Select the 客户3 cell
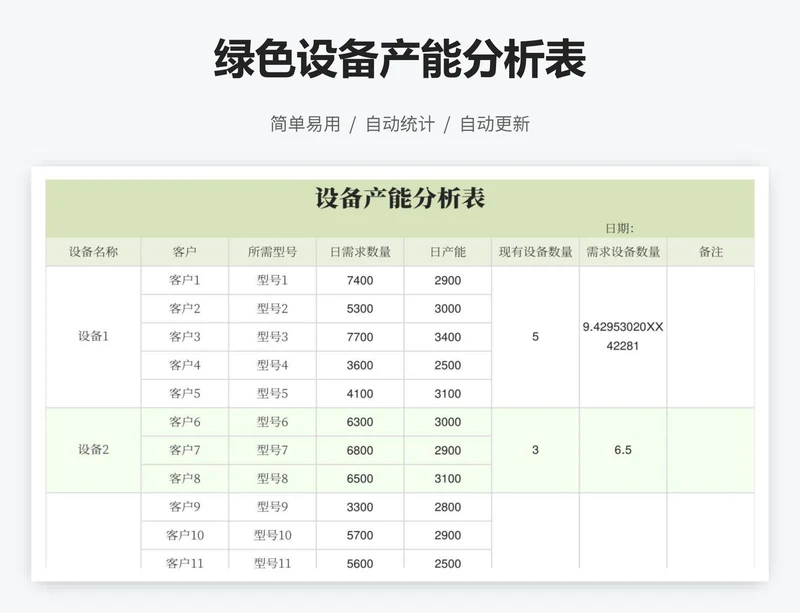 [x=185, y=337]
